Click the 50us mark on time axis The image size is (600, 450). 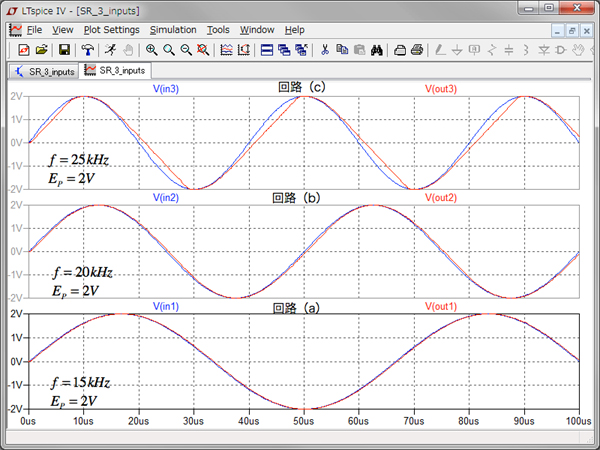305,421
